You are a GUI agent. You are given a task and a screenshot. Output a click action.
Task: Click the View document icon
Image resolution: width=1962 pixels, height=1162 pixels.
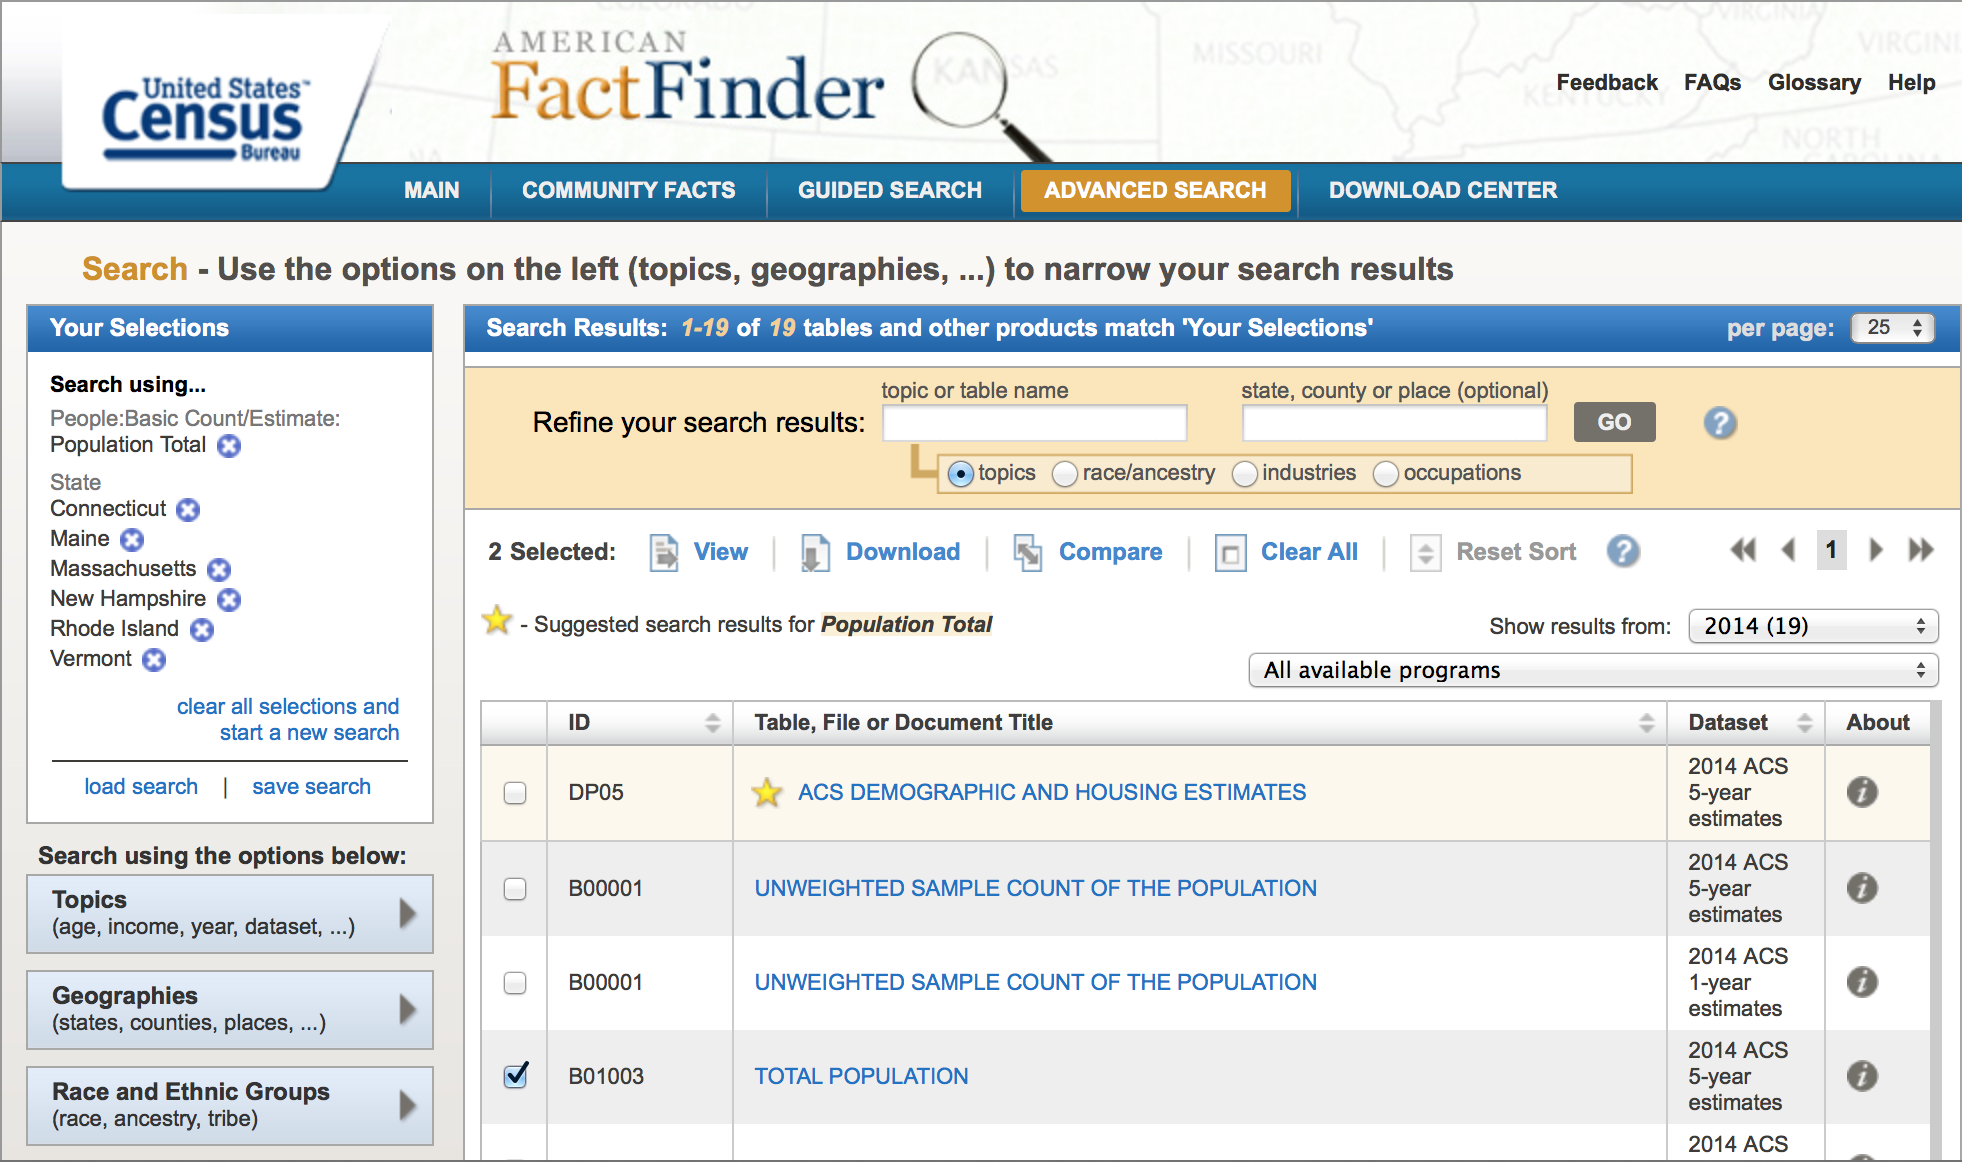pos(664,552)
